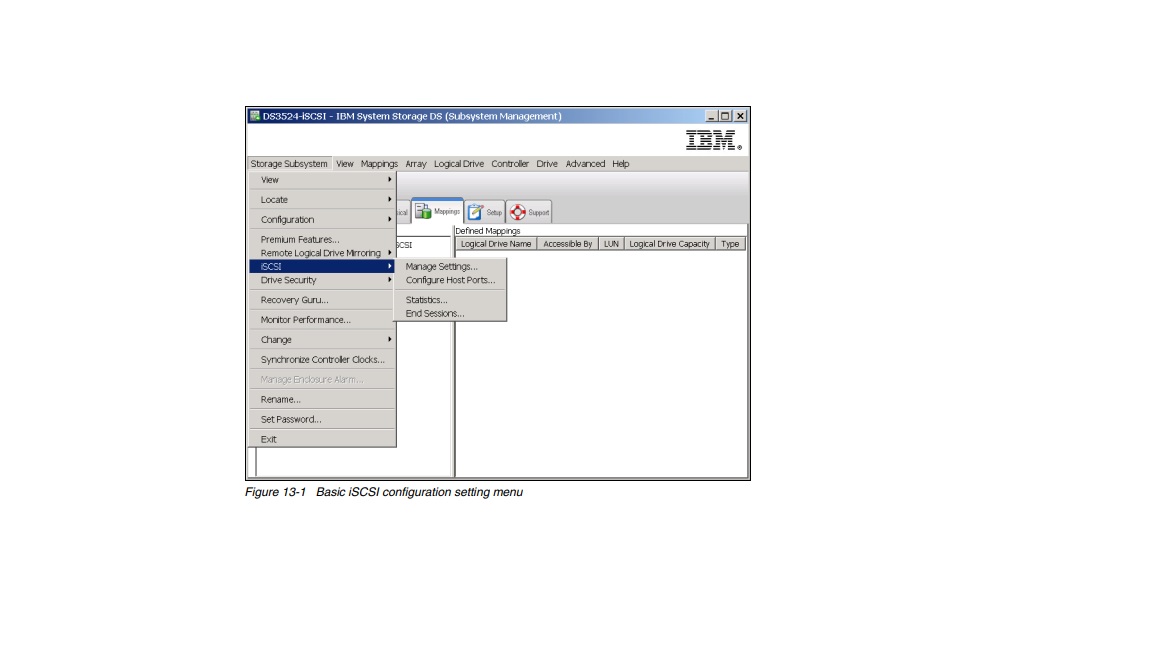
Task: Open the Advanced menu in menu bar
Action: tap(585, 164)
